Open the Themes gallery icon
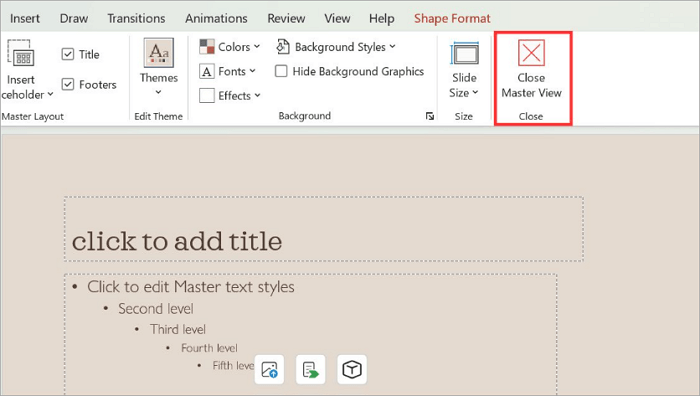700x396 pixels. click(x=158, y=53)
